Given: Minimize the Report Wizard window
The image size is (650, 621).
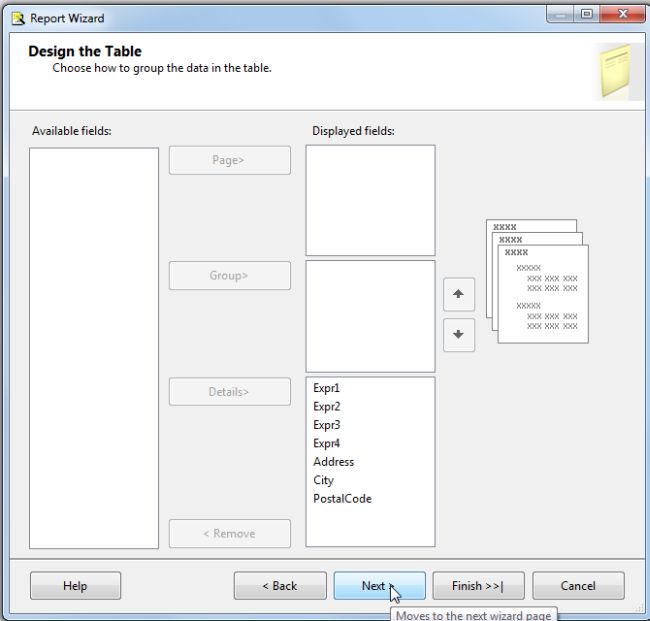Looking at the screenshot, I should [560, 14].
